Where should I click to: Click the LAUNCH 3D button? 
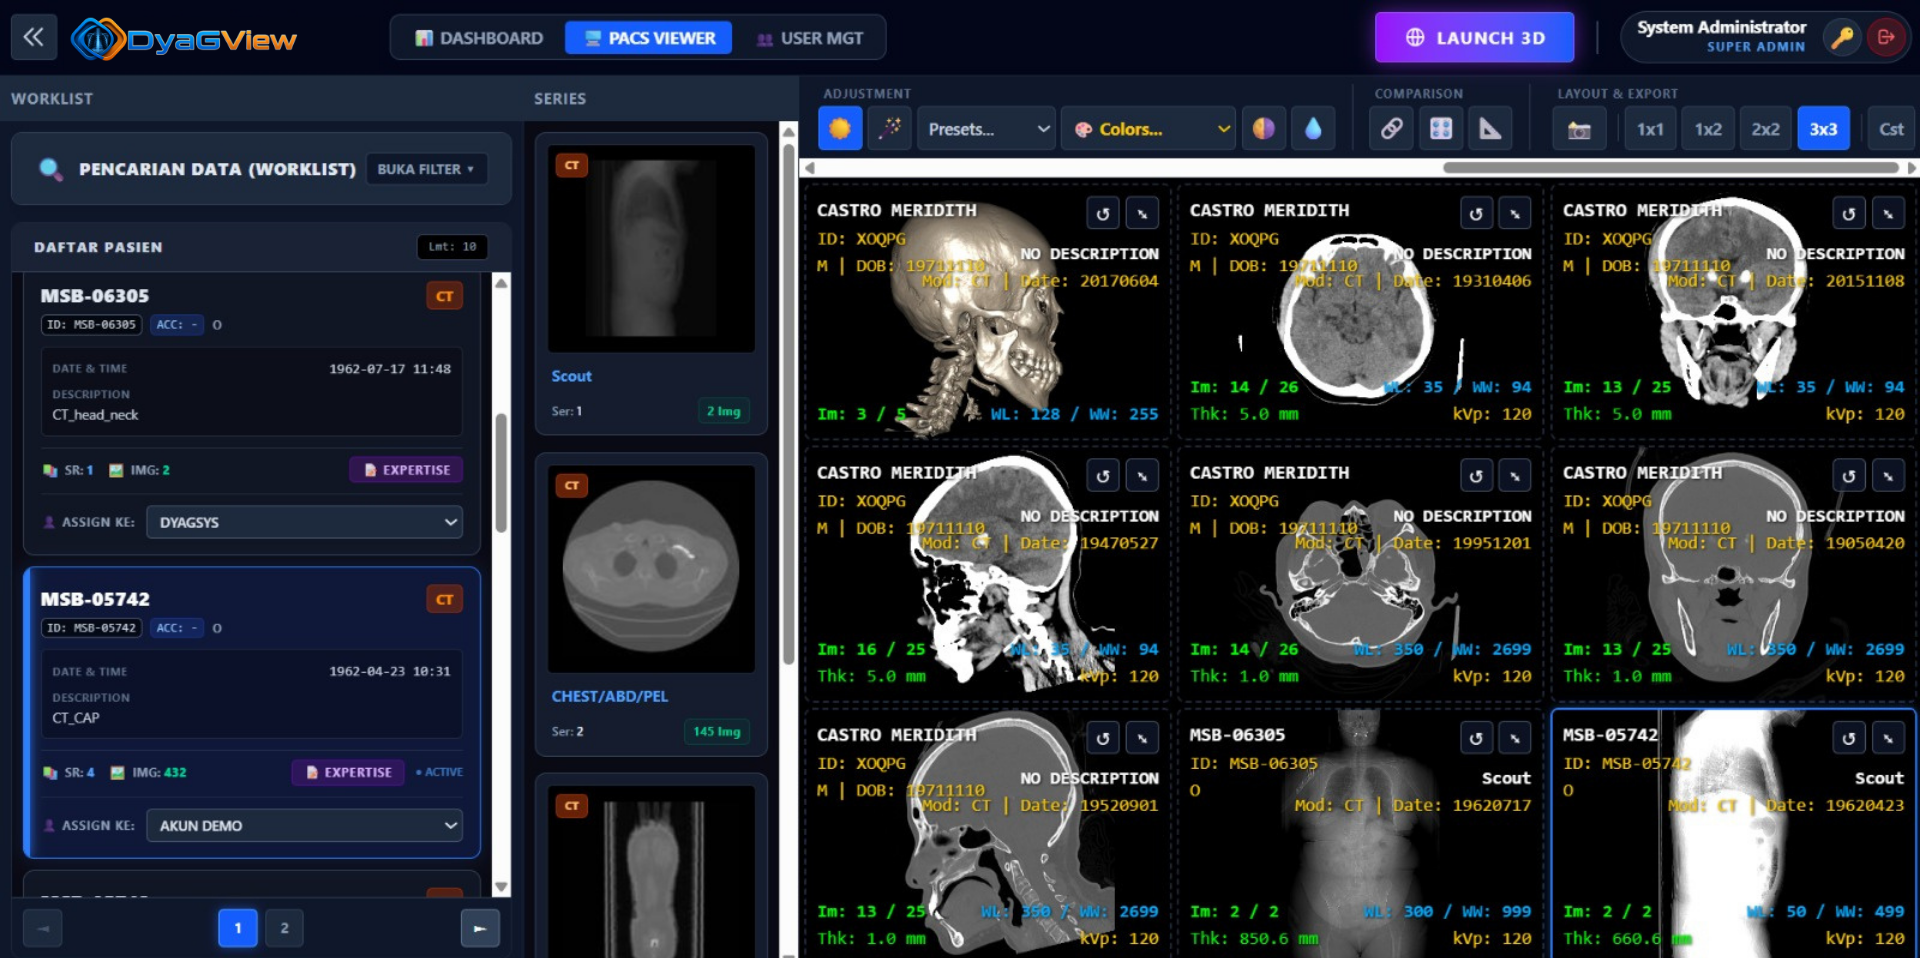[x=1475, y=38]
